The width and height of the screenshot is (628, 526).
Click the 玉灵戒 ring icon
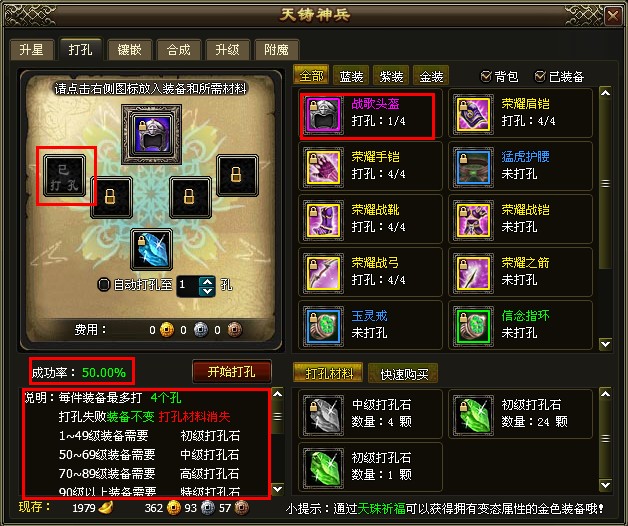(x=323, y=326)
